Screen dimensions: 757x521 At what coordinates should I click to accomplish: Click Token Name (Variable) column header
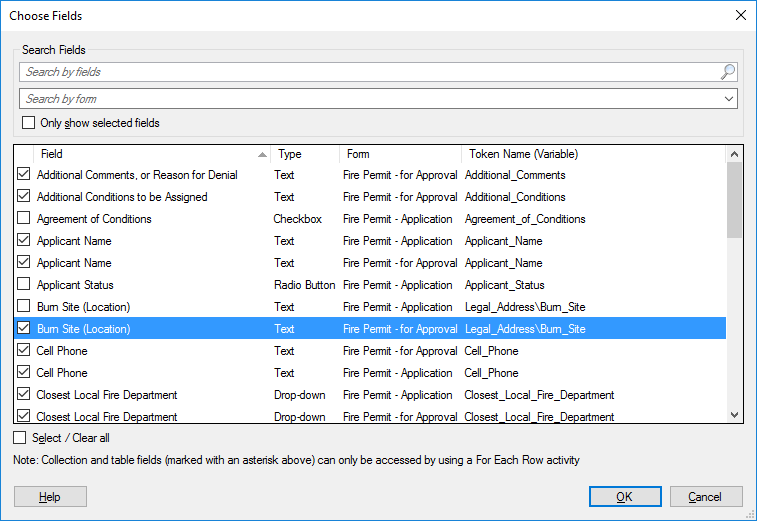tap(593, 154)
